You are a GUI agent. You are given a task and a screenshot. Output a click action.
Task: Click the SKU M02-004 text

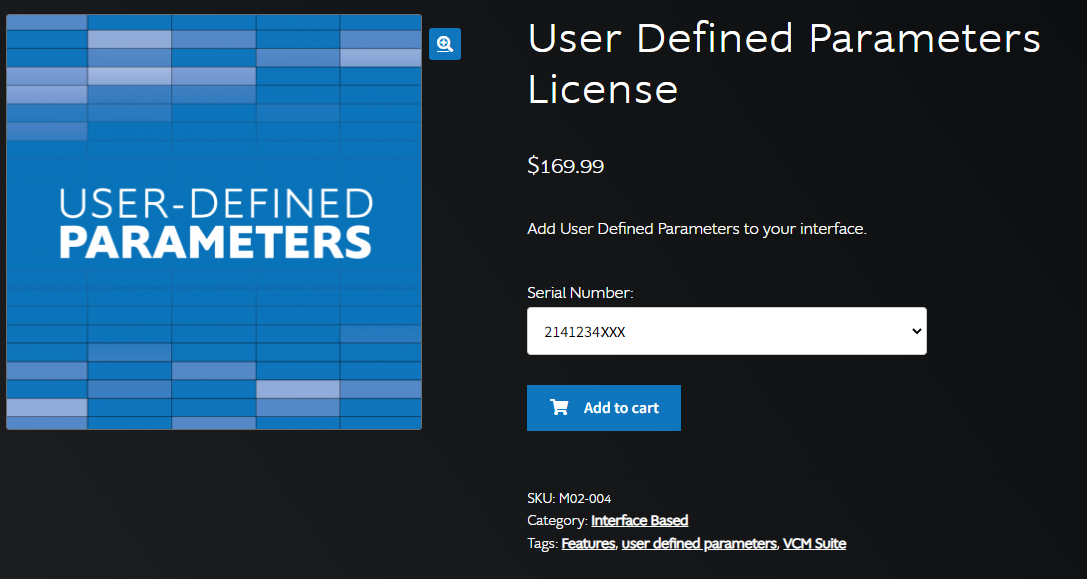[569, 498]
